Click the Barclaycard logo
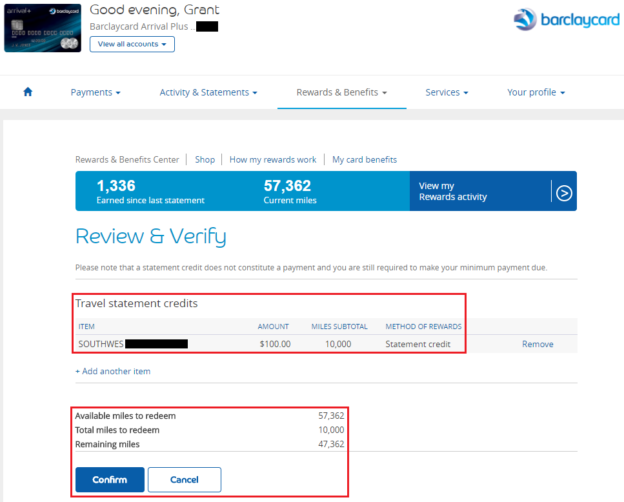Screen dimensions: 624x502 pyautogui.click(x=566, y=19)
